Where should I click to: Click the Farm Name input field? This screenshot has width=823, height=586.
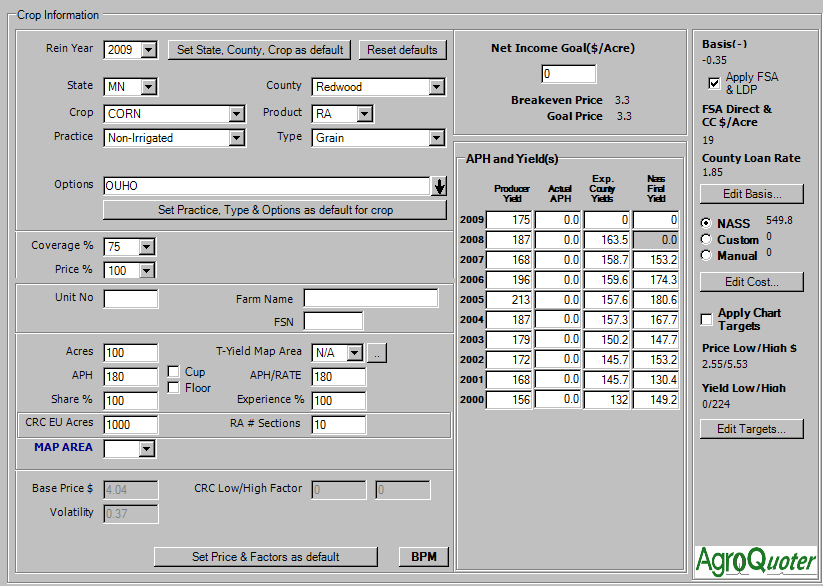[371, 298]
